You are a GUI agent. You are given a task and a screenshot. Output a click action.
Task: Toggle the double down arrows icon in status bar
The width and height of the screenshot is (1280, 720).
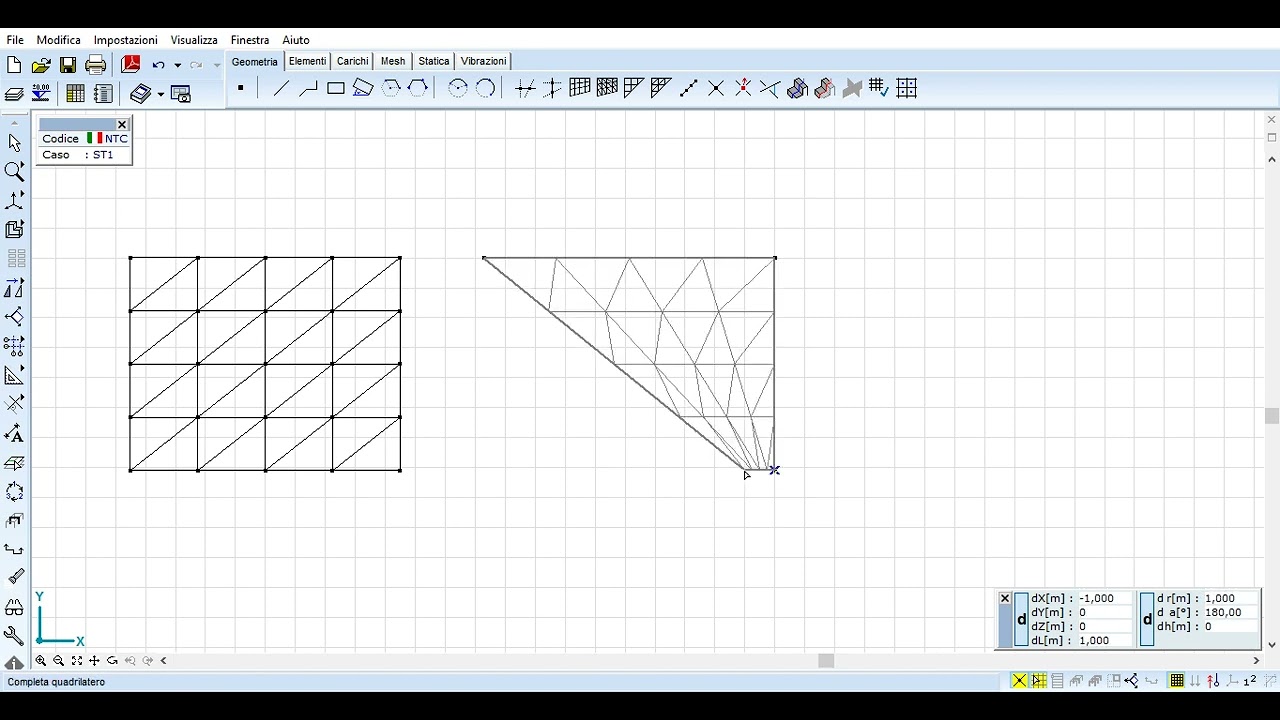coord(1195,681)
